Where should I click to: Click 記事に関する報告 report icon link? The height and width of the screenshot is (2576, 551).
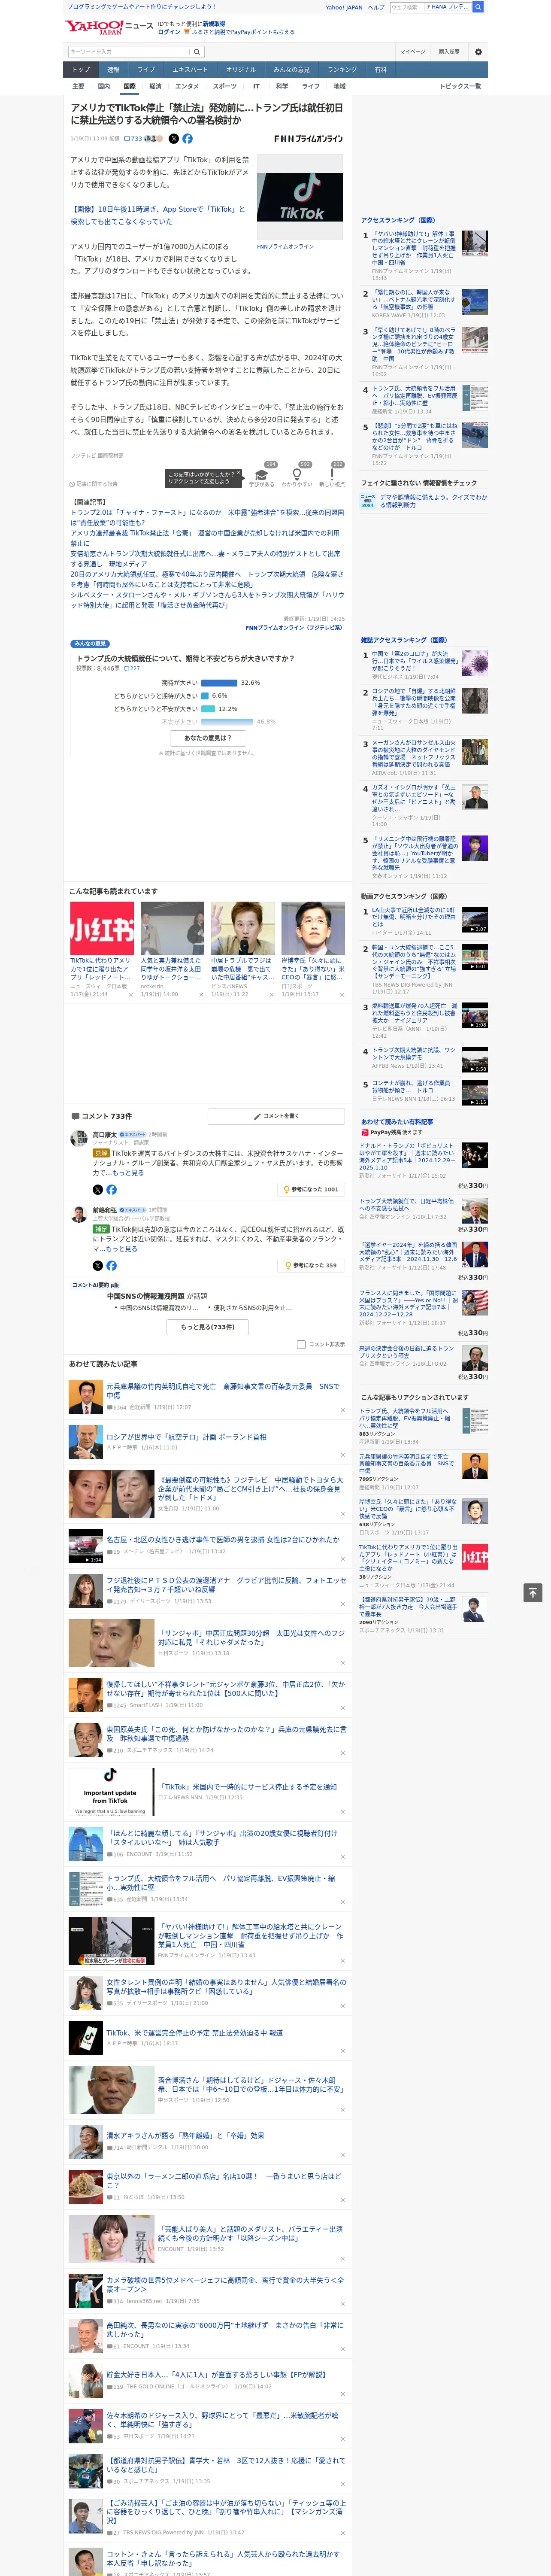click(94, 484)
